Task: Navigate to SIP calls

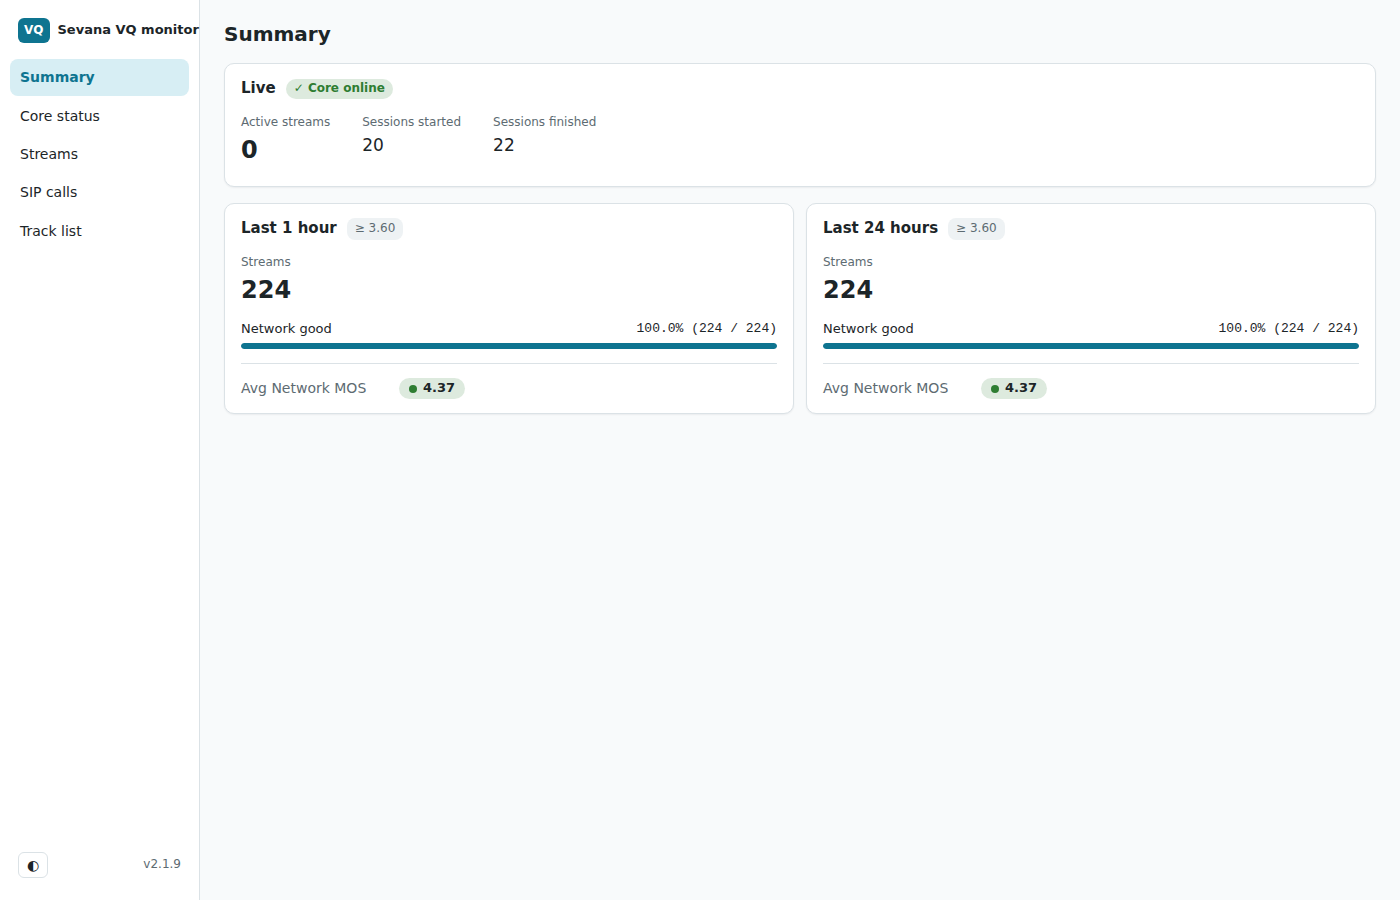Action: point(99,192)
